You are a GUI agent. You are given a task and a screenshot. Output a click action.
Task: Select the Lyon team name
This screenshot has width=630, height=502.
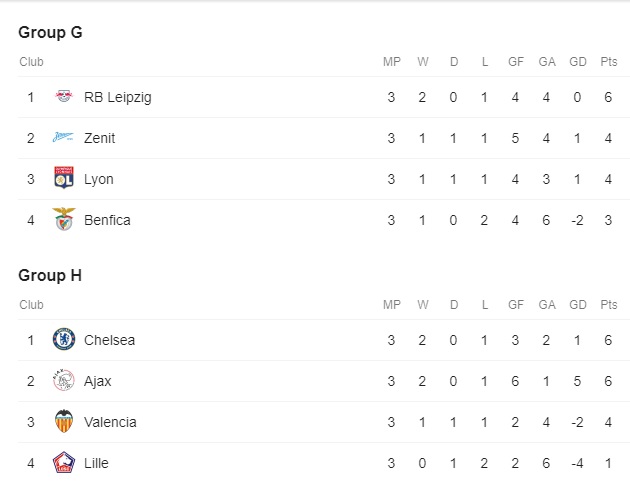coord(99,179)
